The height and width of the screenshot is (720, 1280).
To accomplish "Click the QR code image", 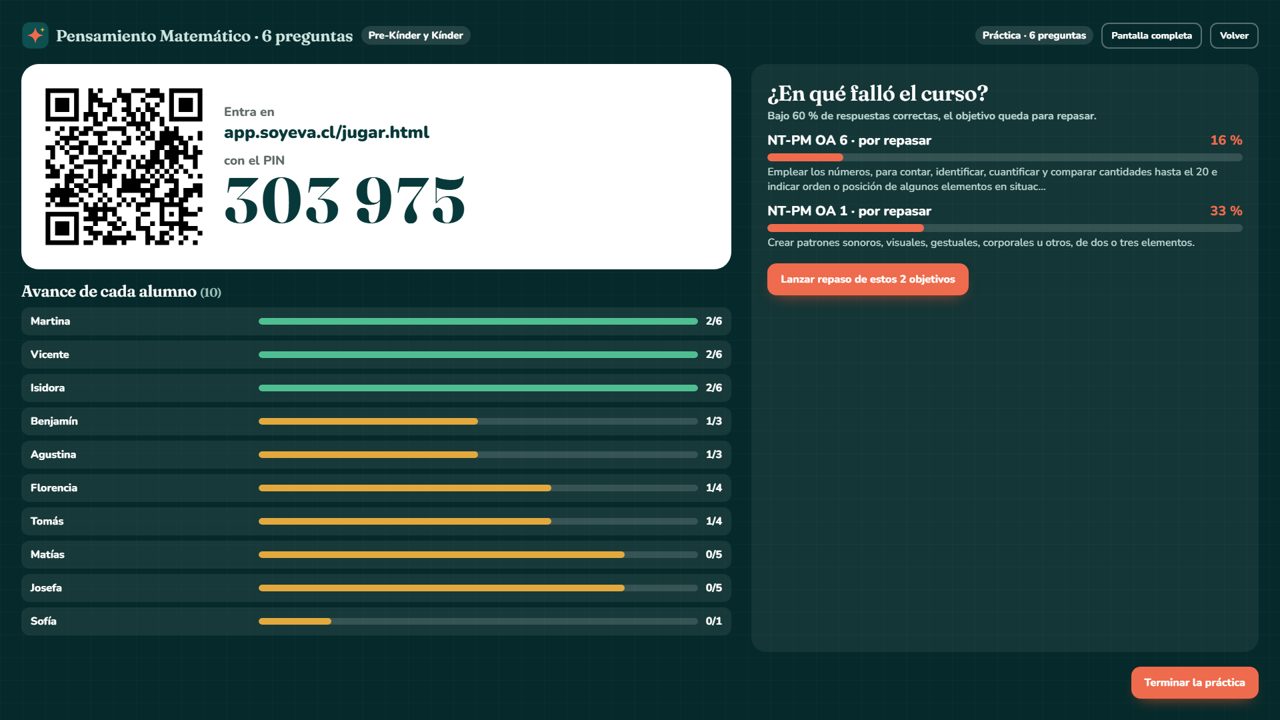I will 124,166.
